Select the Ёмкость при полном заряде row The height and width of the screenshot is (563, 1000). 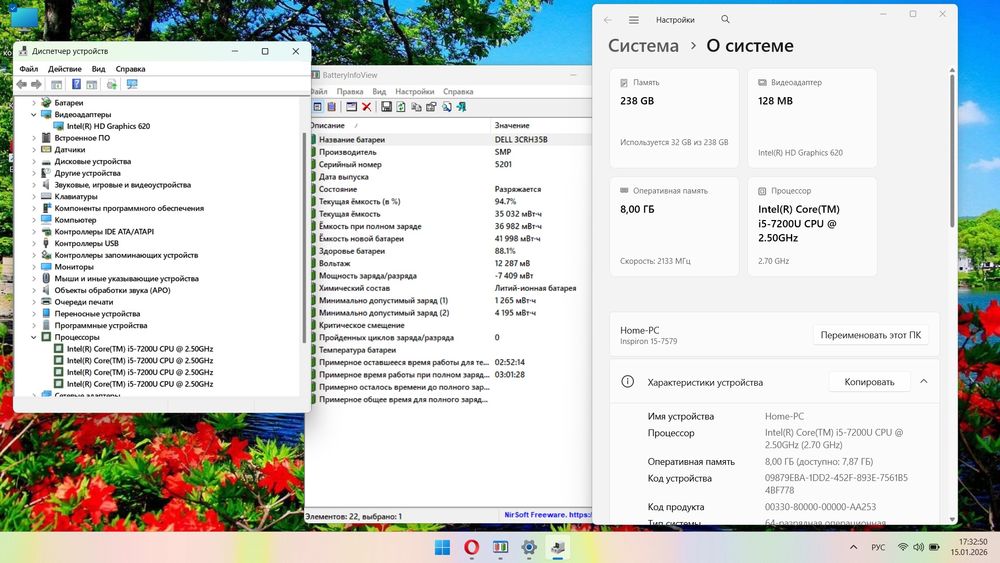point(451,226)
